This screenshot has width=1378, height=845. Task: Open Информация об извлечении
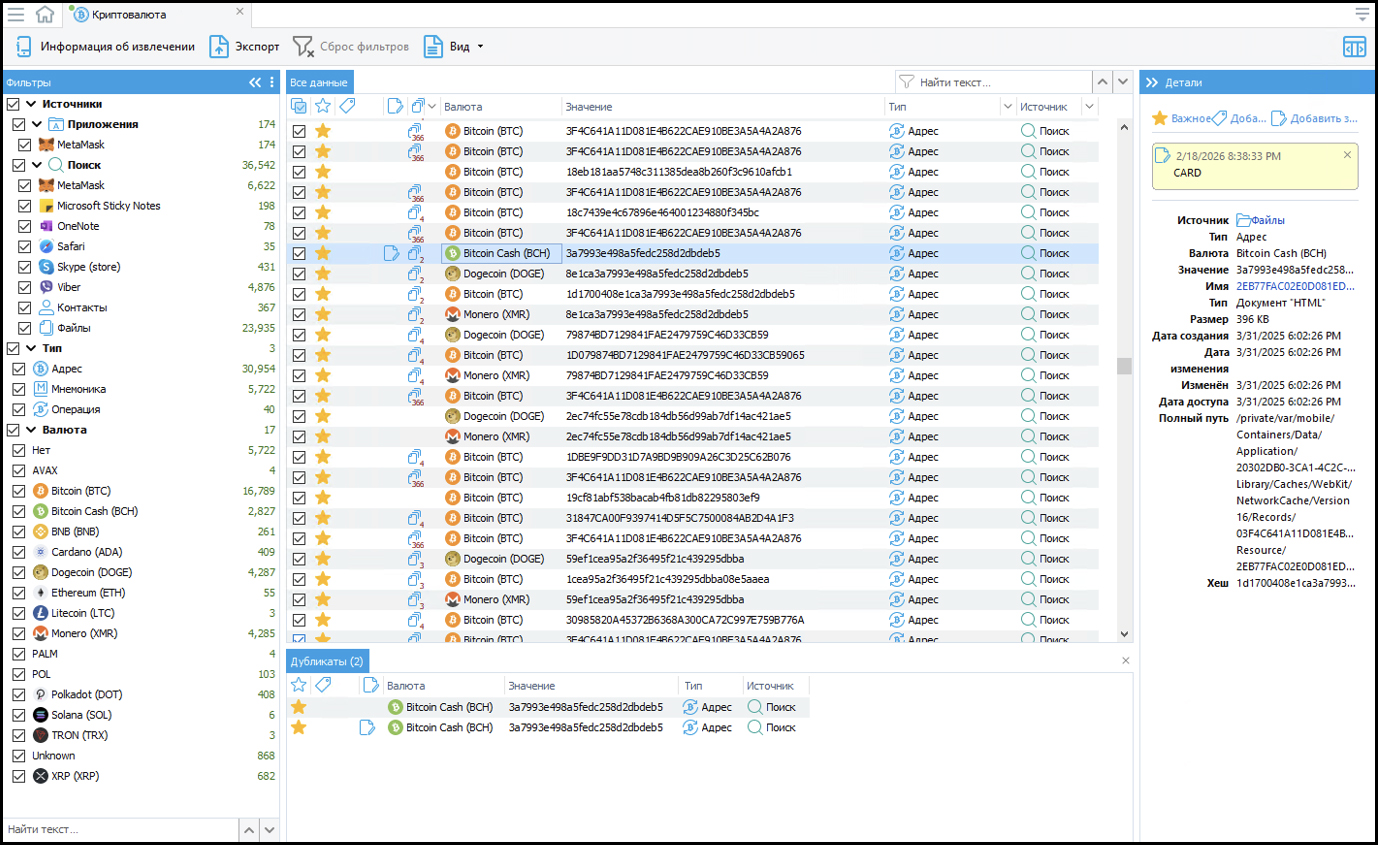(x=105, y=47)
